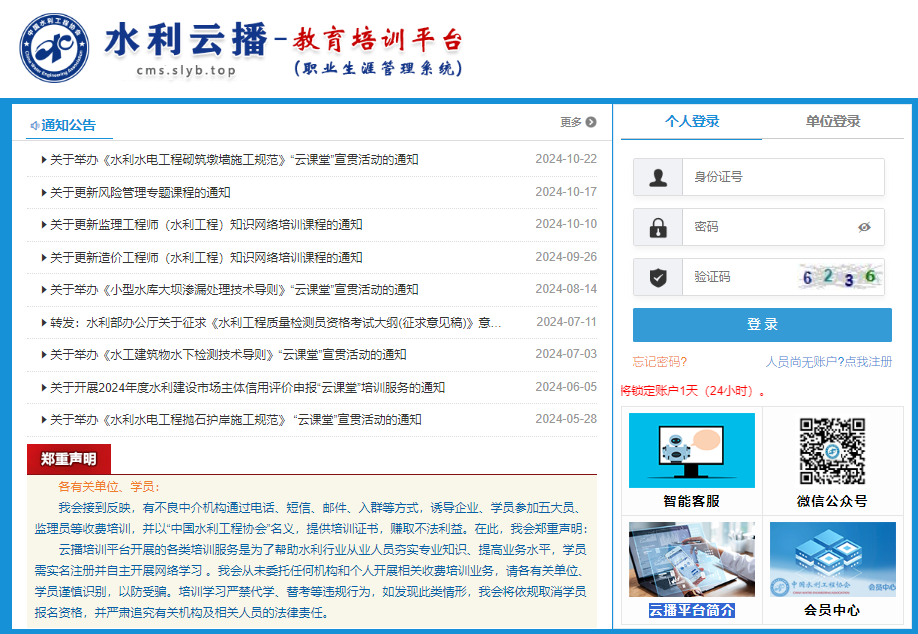Click the date 2024-10-10

click(x=566, y=224)
